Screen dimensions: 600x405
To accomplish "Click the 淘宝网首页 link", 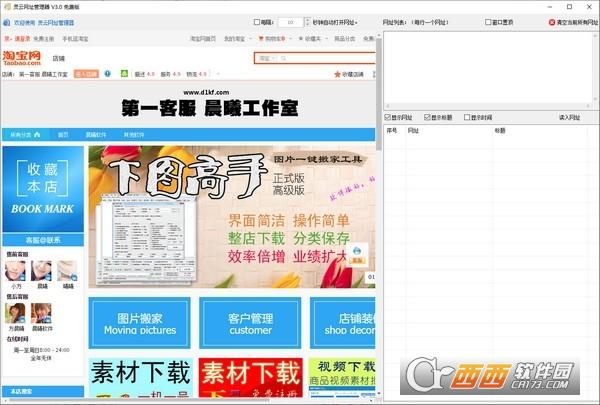I will (203, 39).
